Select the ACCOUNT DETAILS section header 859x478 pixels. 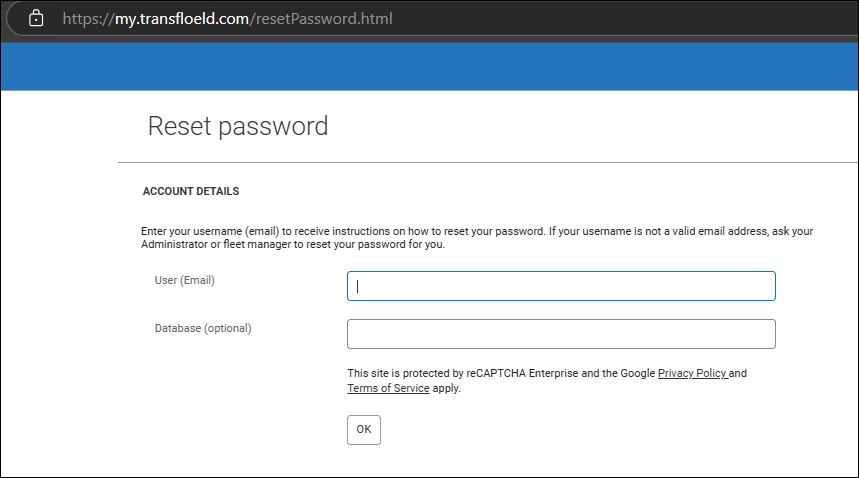pos(191,191)
